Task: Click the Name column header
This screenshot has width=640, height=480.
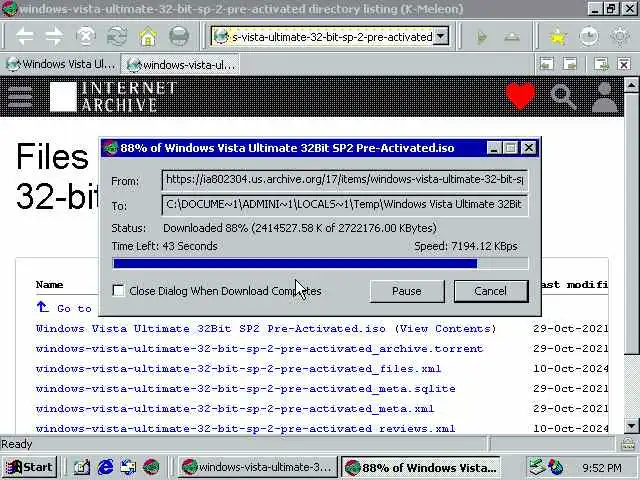Action: [x=49, y=284]
